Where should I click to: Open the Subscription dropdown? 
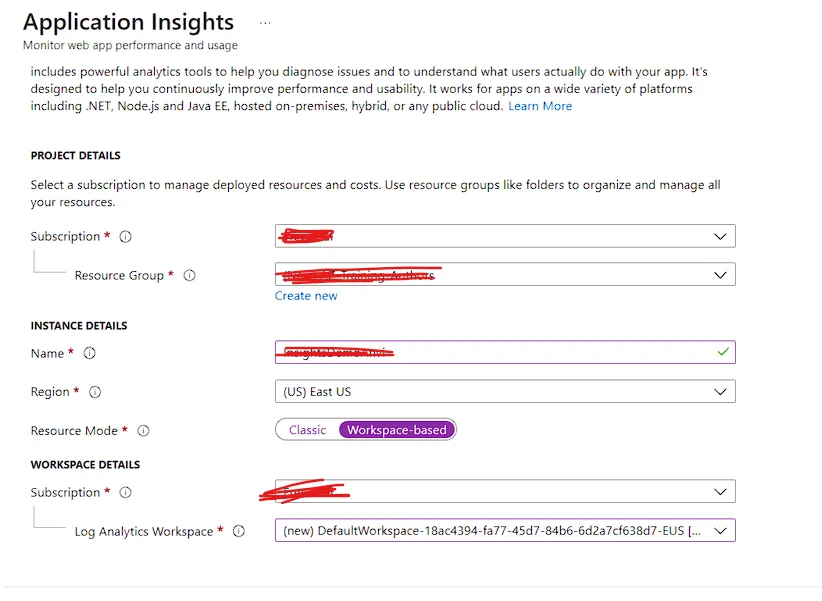point(720,236)
